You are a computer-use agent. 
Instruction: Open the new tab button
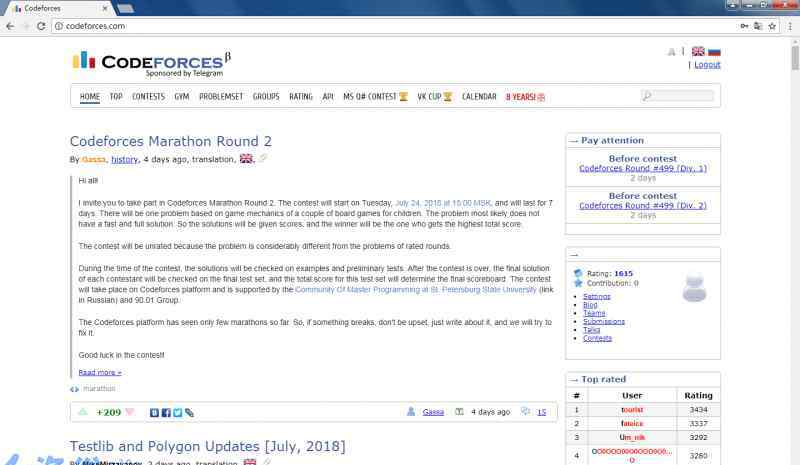[x=125, y=8]
